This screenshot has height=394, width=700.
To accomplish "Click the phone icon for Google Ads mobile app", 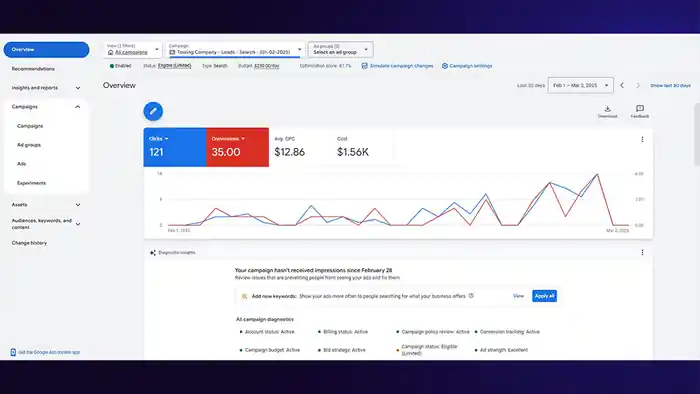I will (x=13, y=352).
